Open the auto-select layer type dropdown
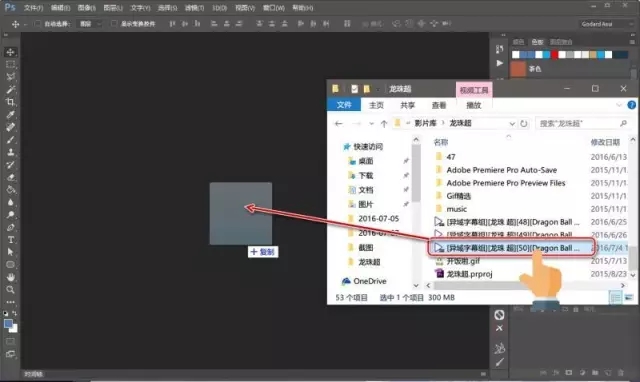640x382 pixels. 90,24
